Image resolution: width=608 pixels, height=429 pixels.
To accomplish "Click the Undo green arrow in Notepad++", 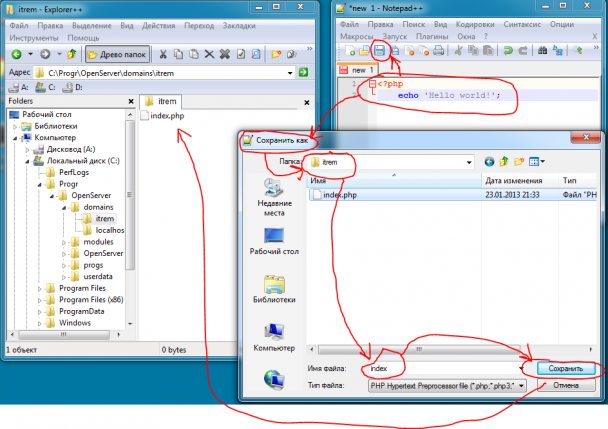I will pos(508,50).
